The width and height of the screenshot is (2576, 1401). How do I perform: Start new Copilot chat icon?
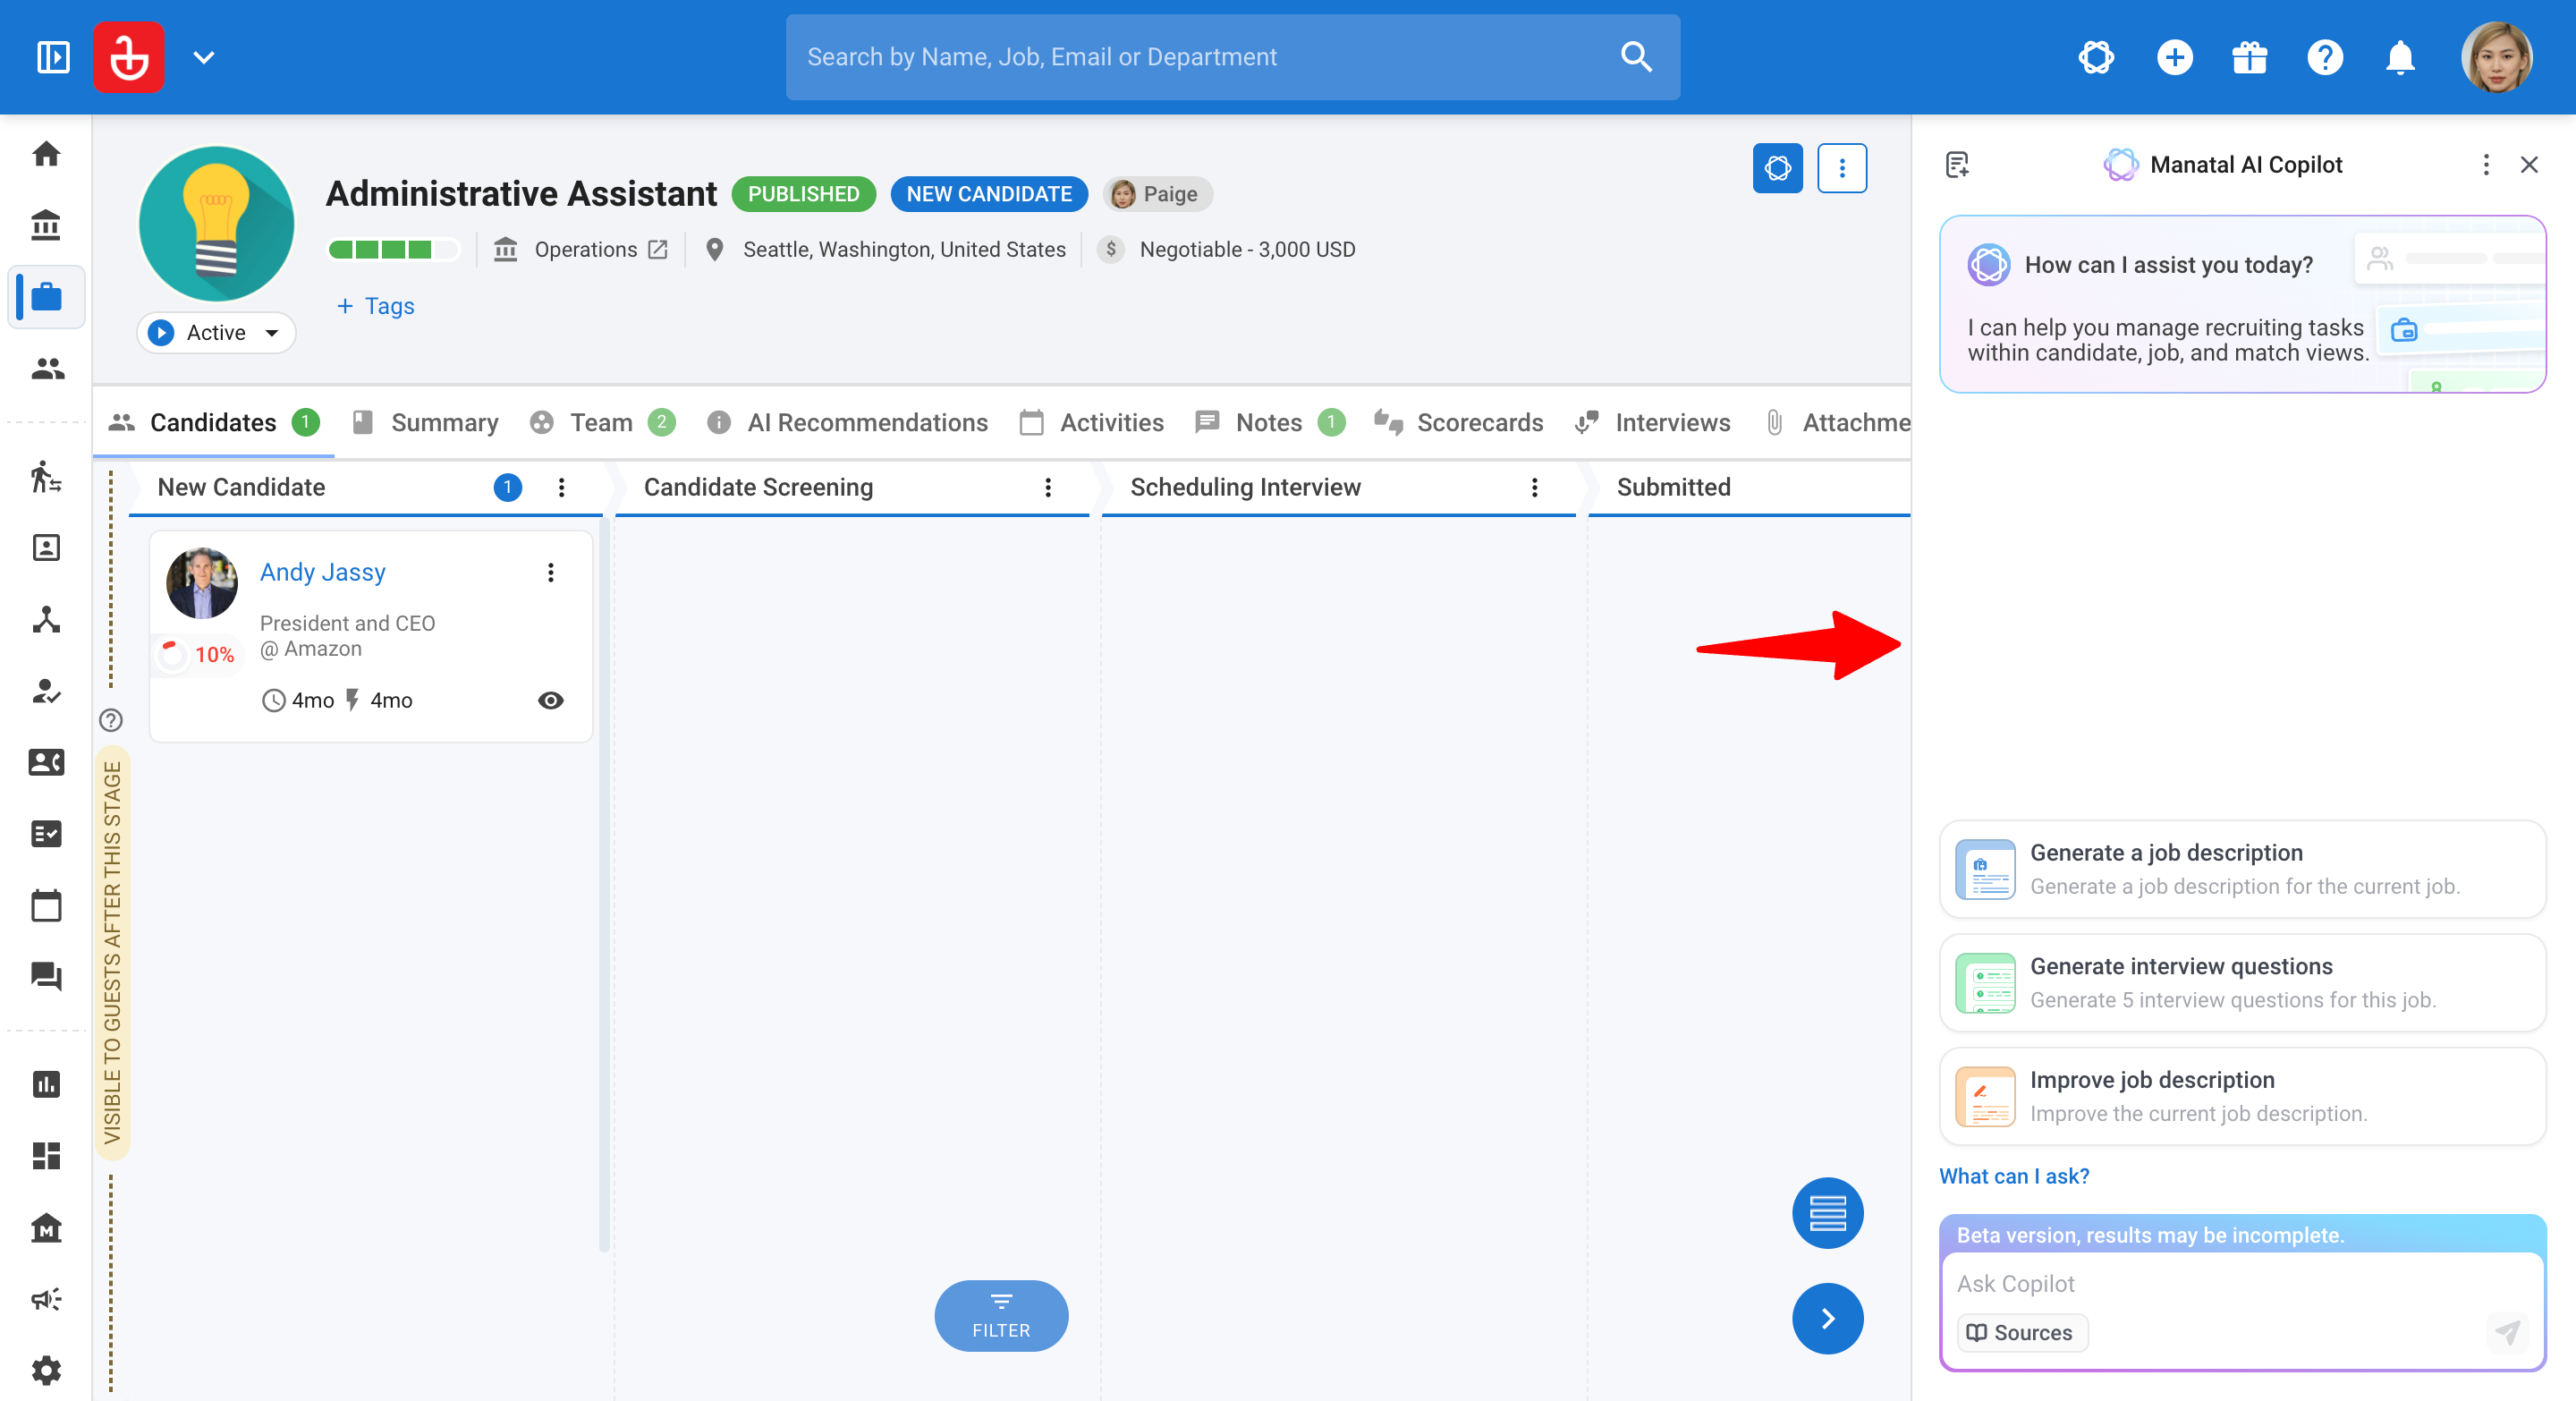1957,165
